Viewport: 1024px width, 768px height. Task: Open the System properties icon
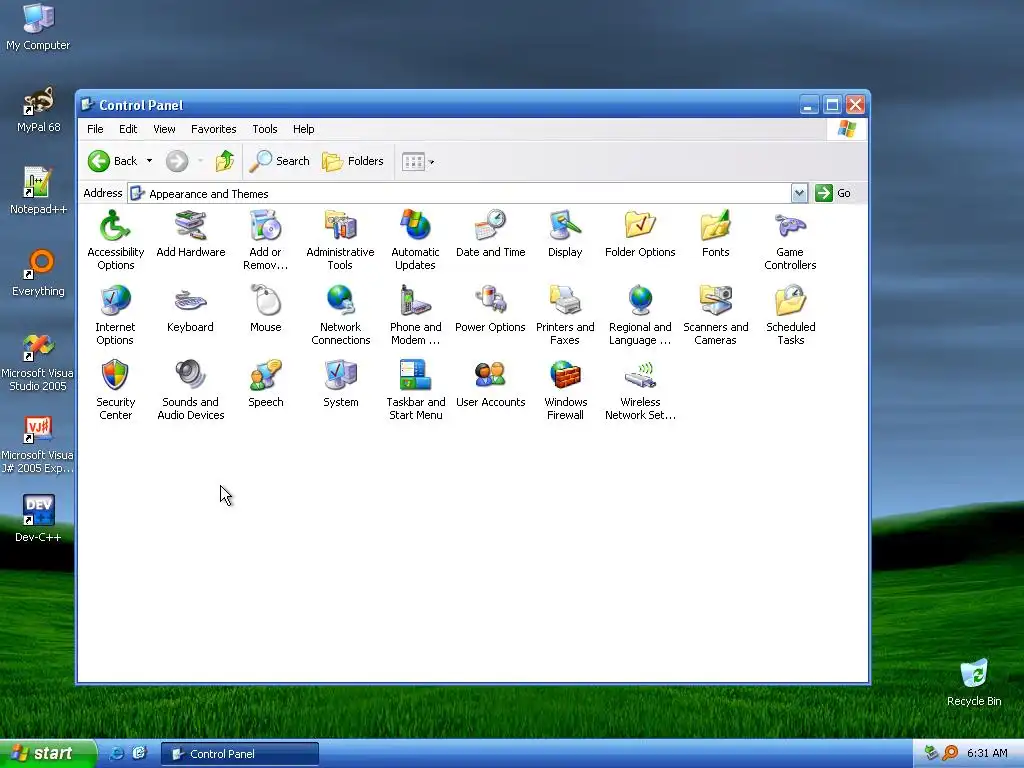340,384
